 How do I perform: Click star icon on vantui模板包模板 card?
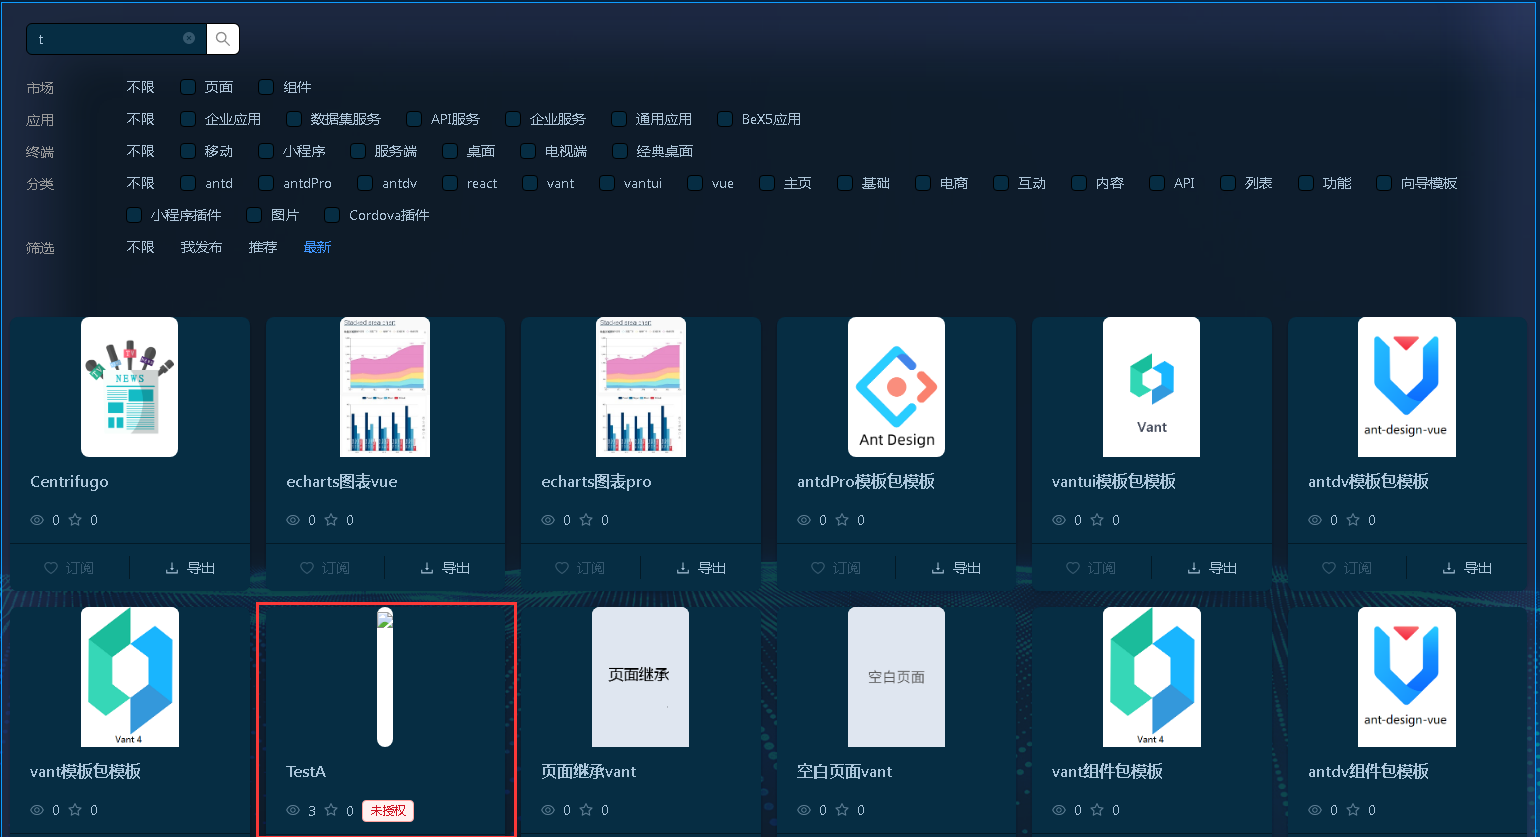tap(1097, 520)
